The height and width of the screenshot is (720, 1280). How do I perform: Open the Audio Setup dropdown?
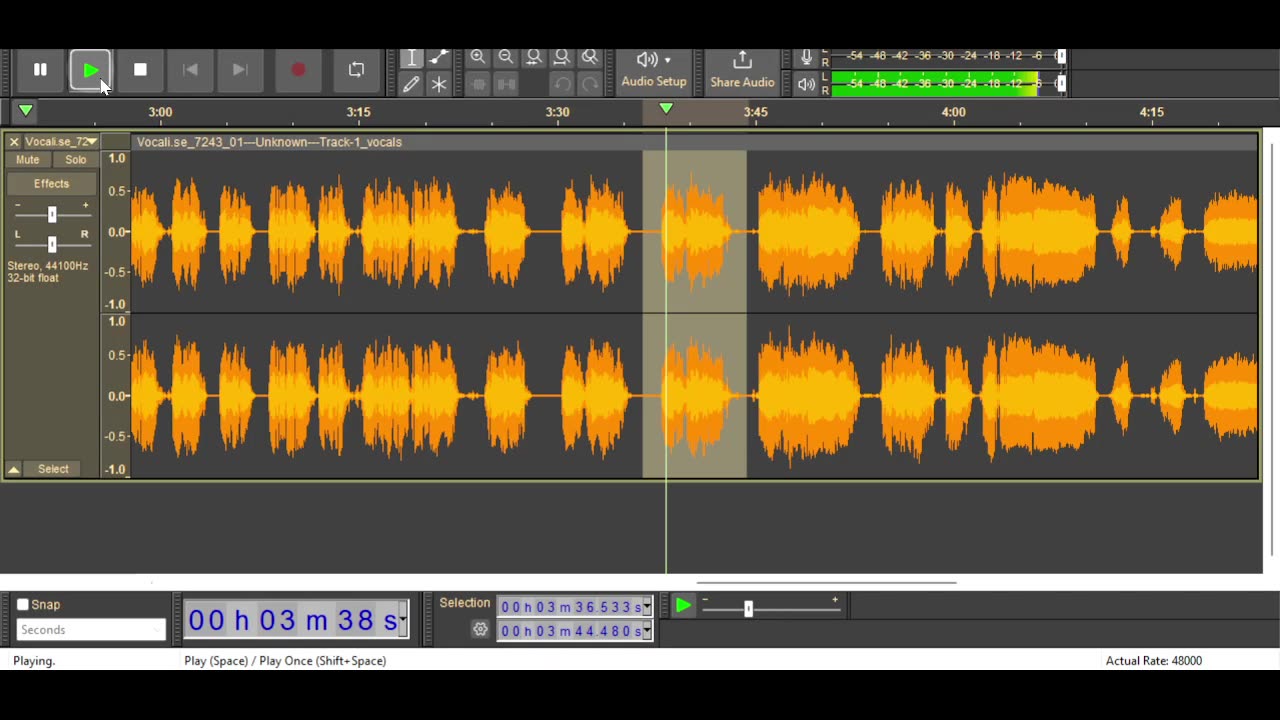point(654,69)
